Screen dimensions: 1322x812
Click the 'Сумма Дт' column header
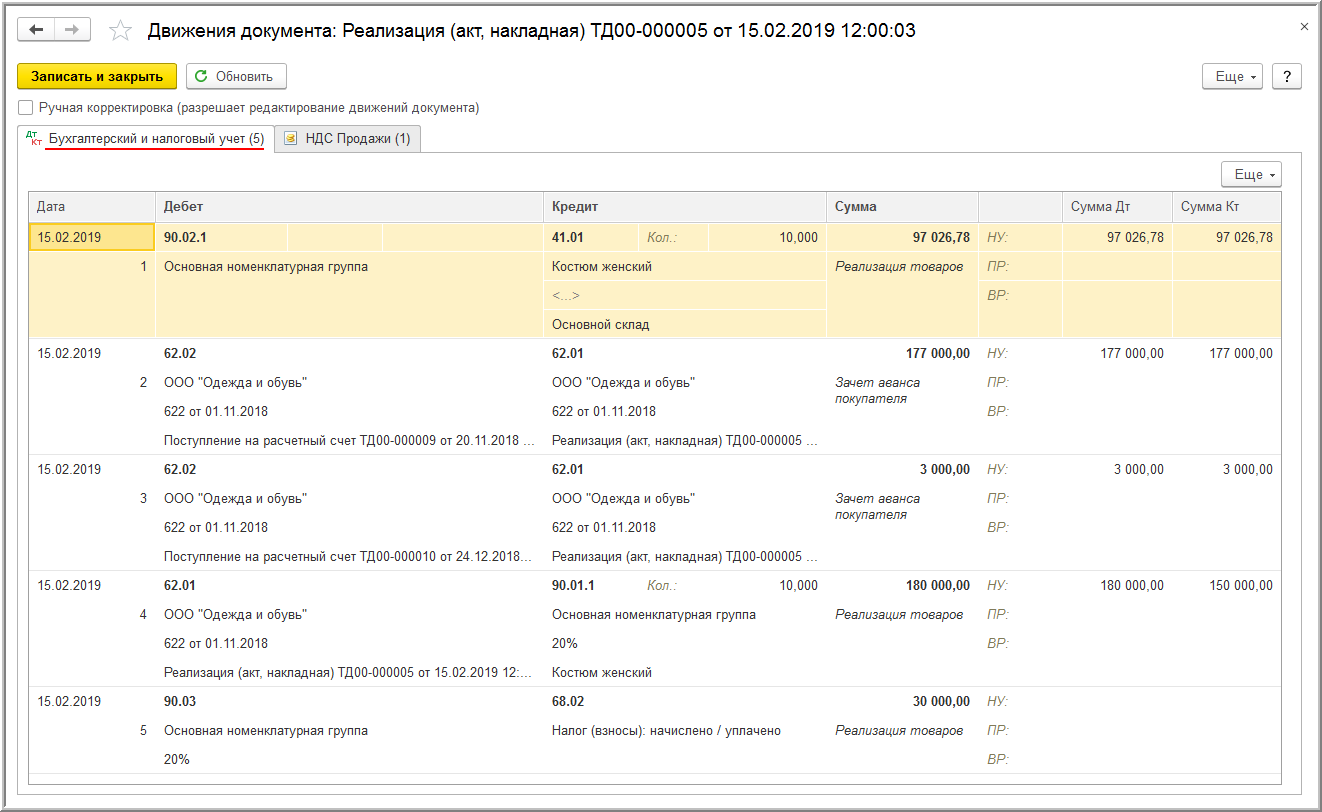click(1117, 207)
